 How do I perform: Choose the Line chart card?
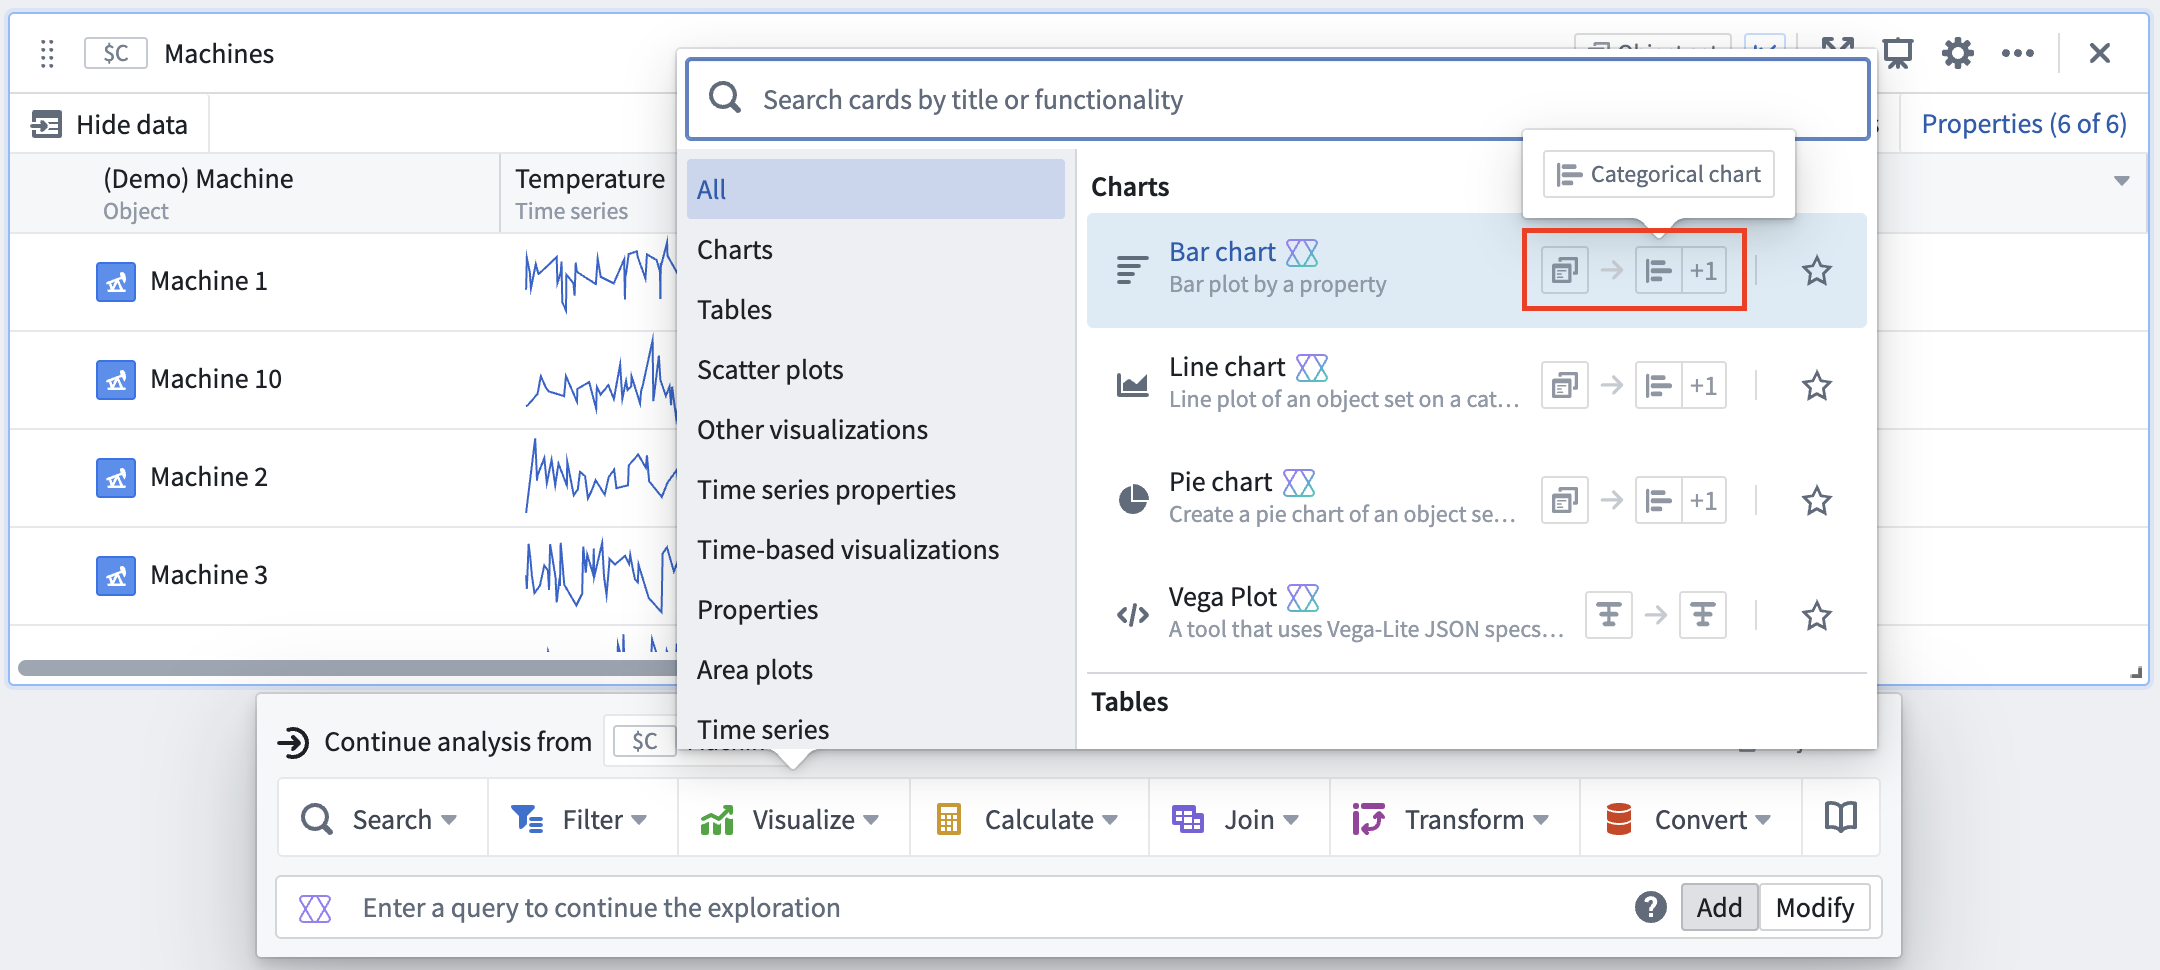1476,385
